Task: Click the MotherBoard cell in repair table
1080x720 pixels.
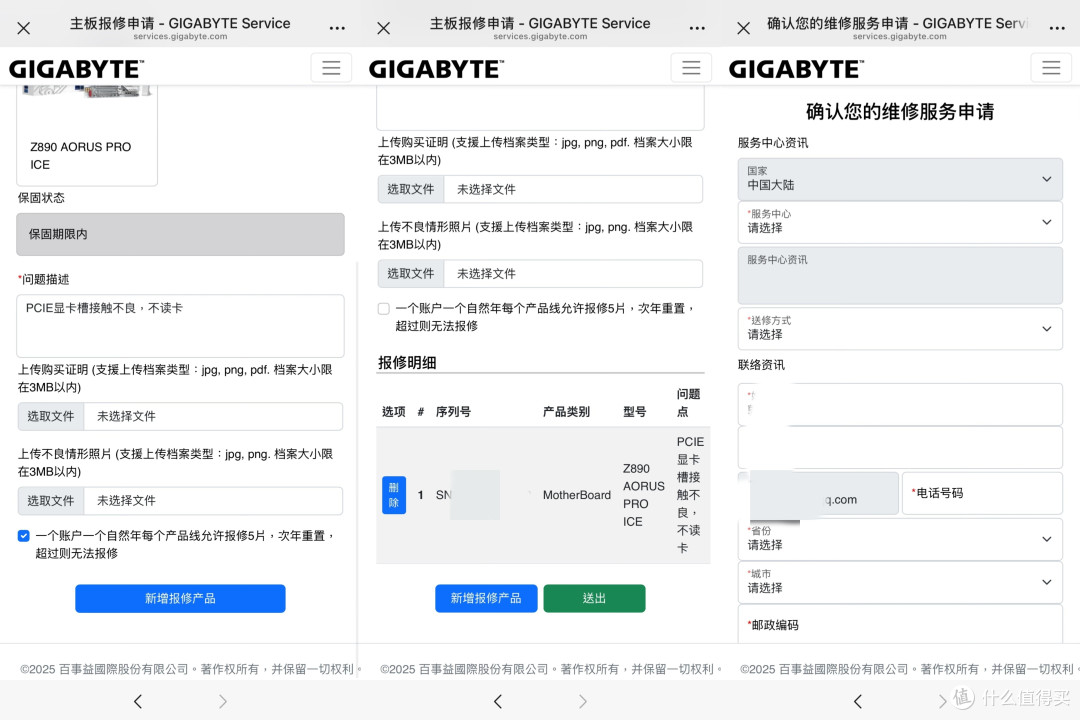Action: tap(577, 495)
